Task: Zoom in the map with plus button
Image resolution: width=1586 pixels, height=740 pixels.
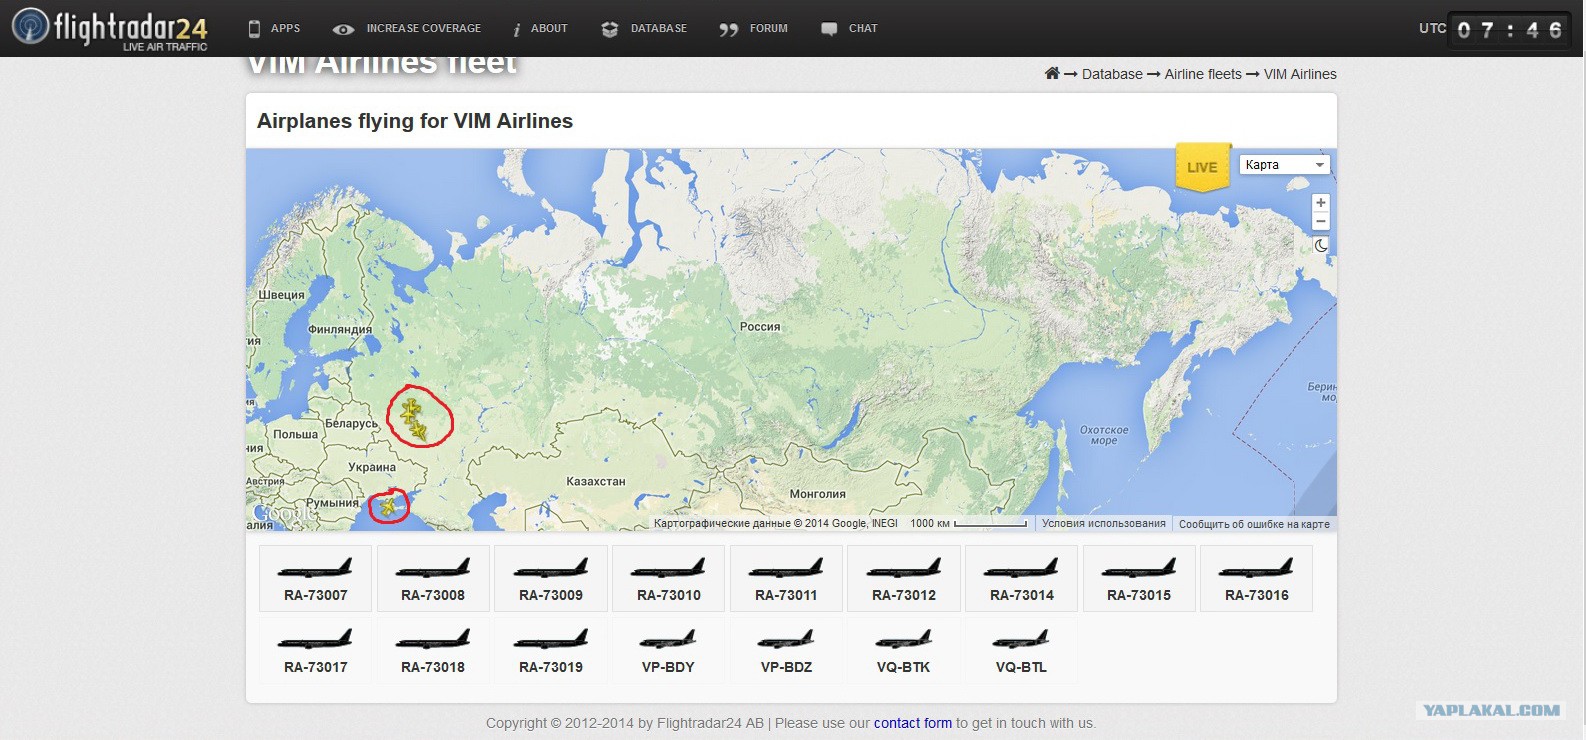Action: click(x=1321, y=202)
